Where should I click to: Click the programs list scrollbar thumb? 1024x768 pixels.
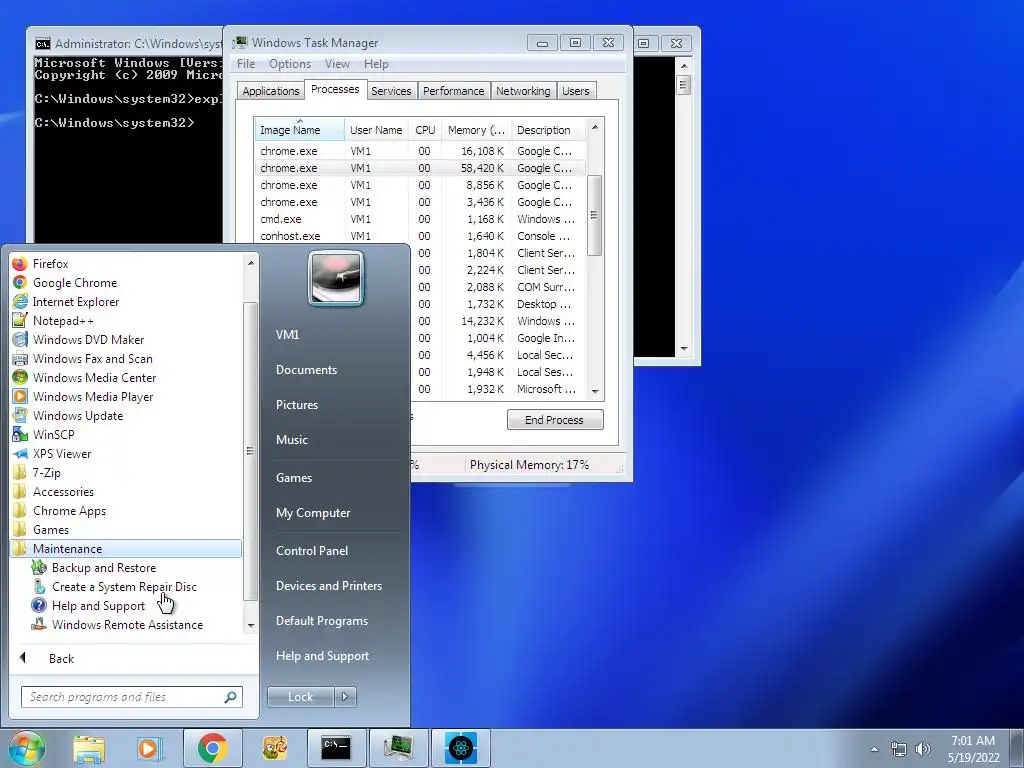[x=250, y=451]
